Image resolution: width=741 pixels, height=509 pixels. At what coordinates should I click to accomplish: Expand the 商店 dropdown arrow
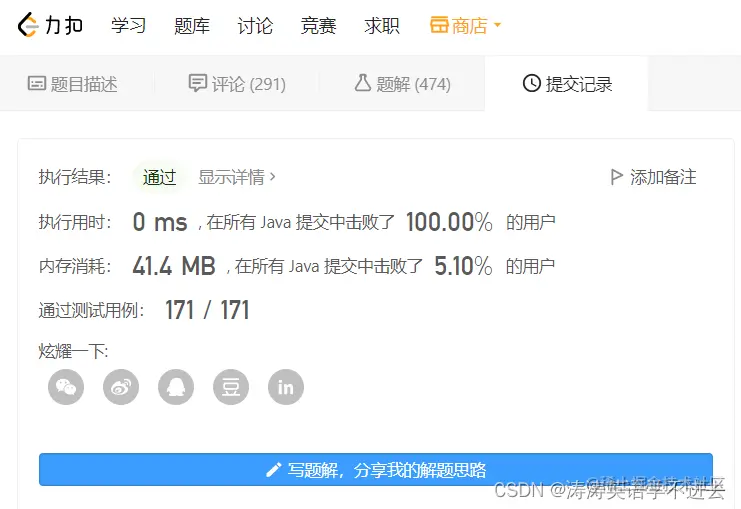(497, 25)
